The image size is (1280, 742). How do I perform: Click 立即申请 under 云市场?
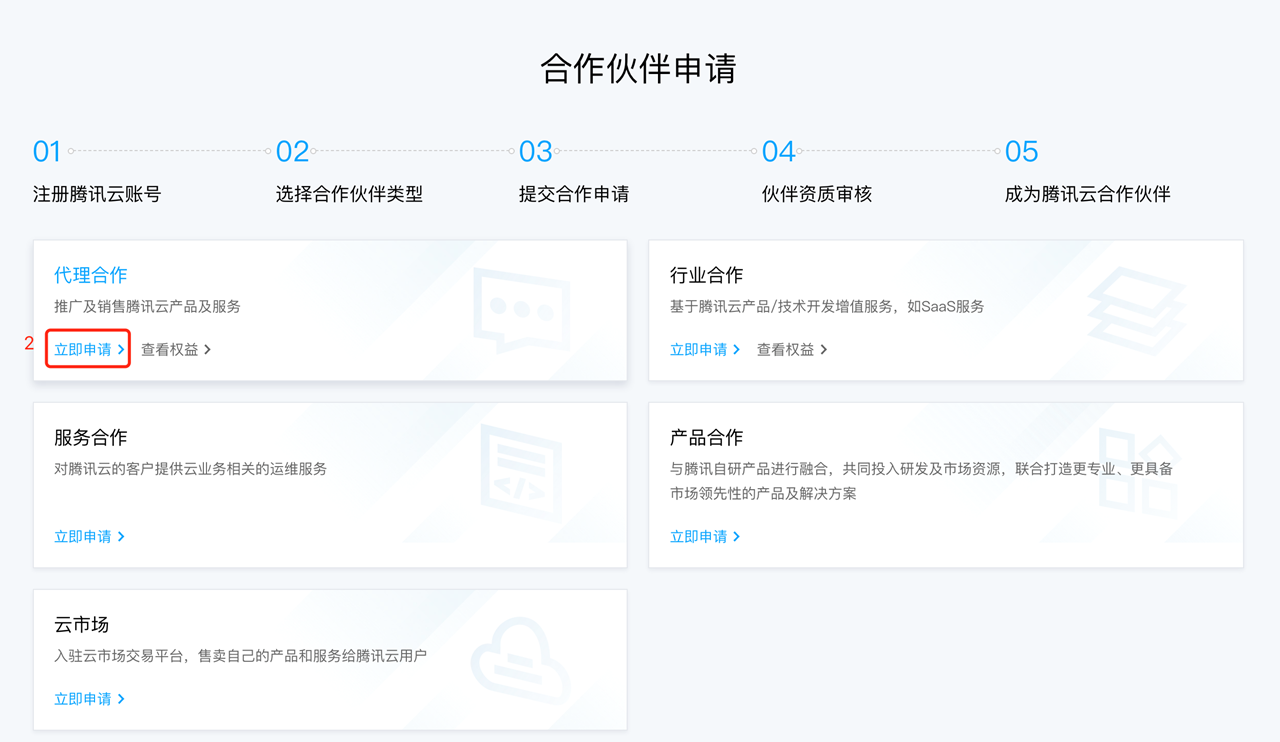click(x=89, y=699)
